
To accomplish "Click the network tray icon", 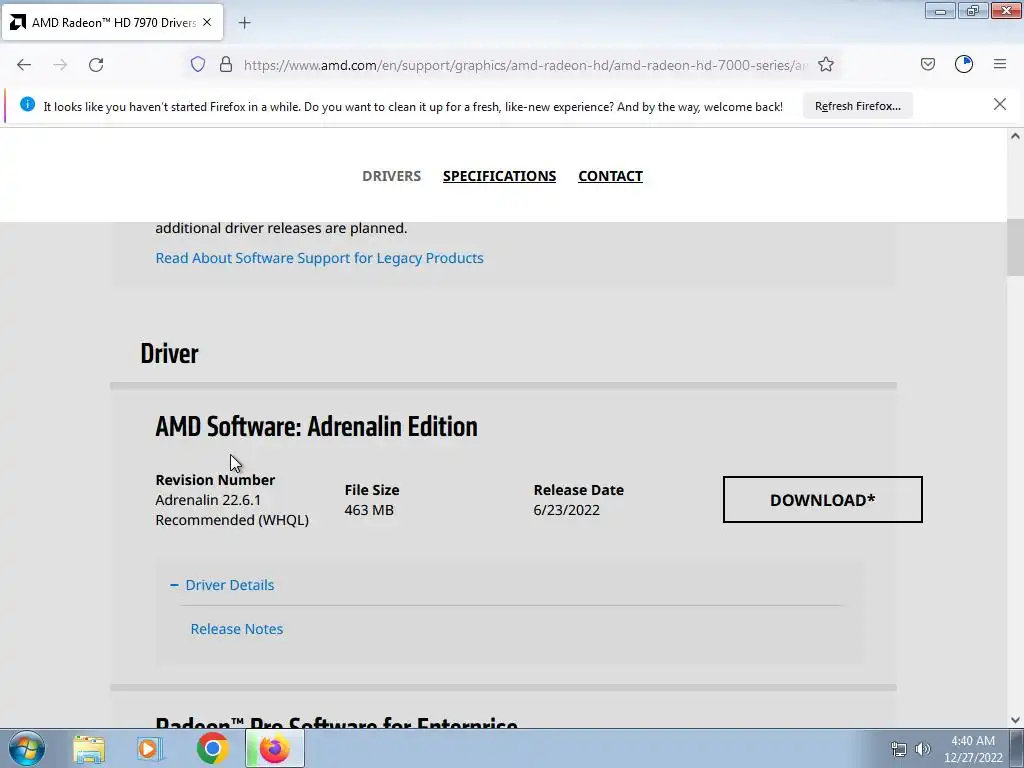I will click(x=899, y=749).
